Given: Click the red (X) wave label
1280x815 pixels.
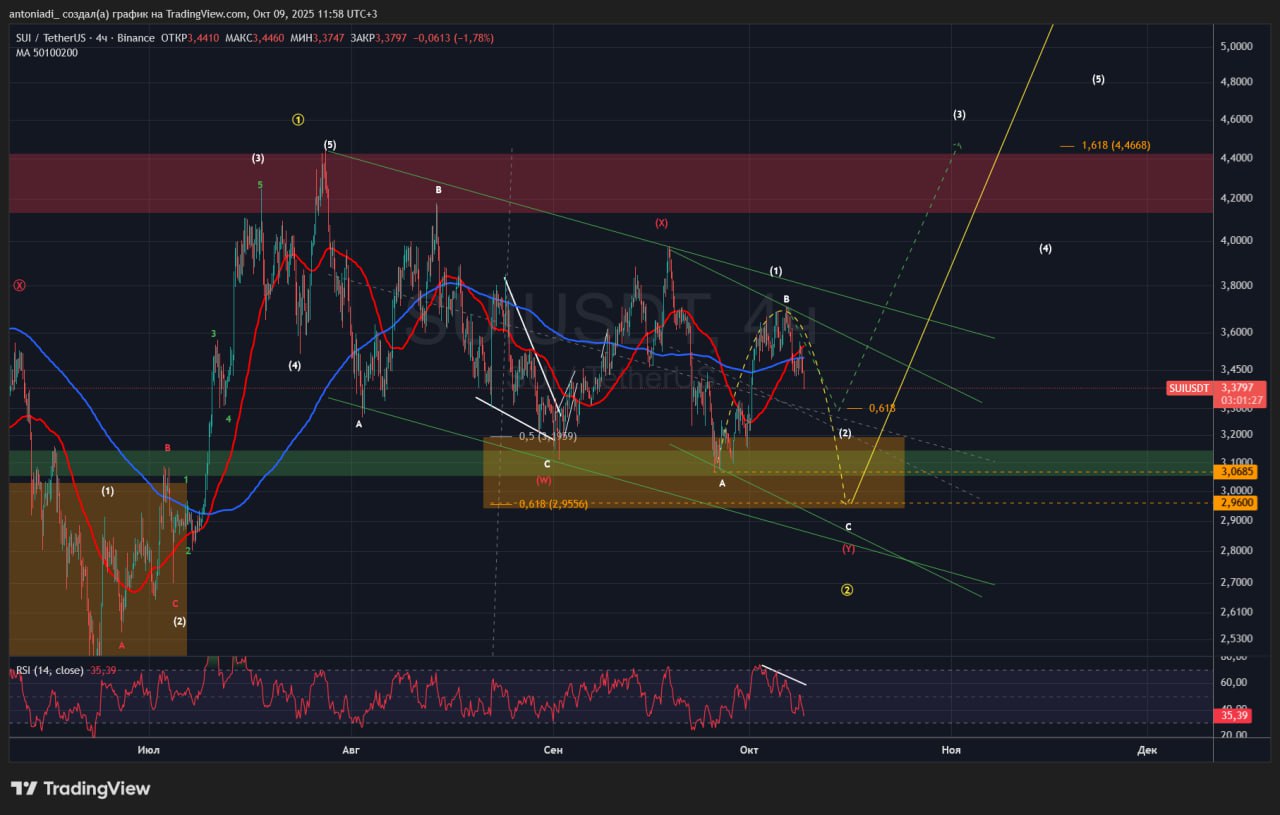Looking at the screenshot, I should point(661,223).
